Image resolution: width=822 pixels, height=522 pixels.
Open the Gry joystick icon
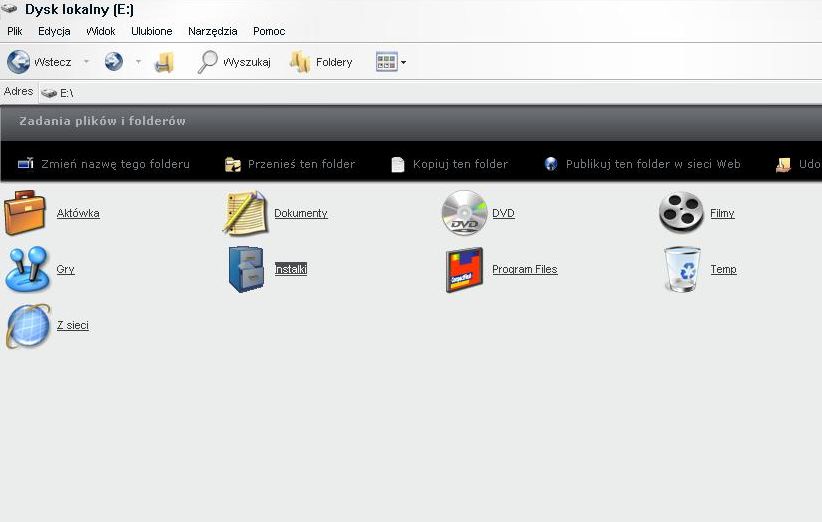tap(27, 269)
